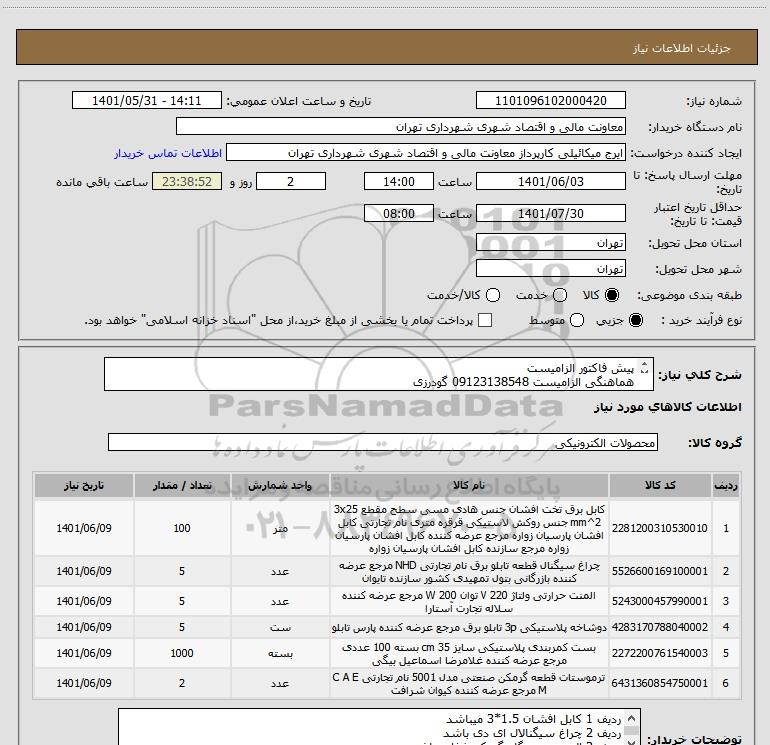The width and height of the screenshot is (770, 745).
Task: Click unit بسته in row 5
Action: 280,654
